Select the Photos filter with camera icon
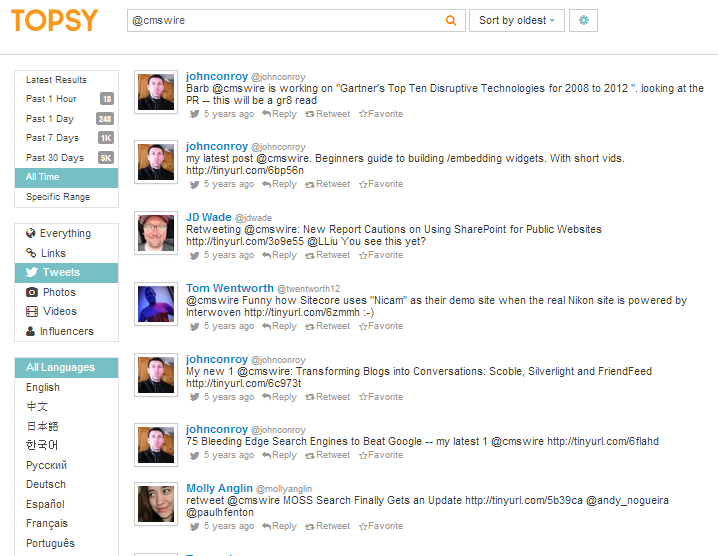 tap(59, 292)
